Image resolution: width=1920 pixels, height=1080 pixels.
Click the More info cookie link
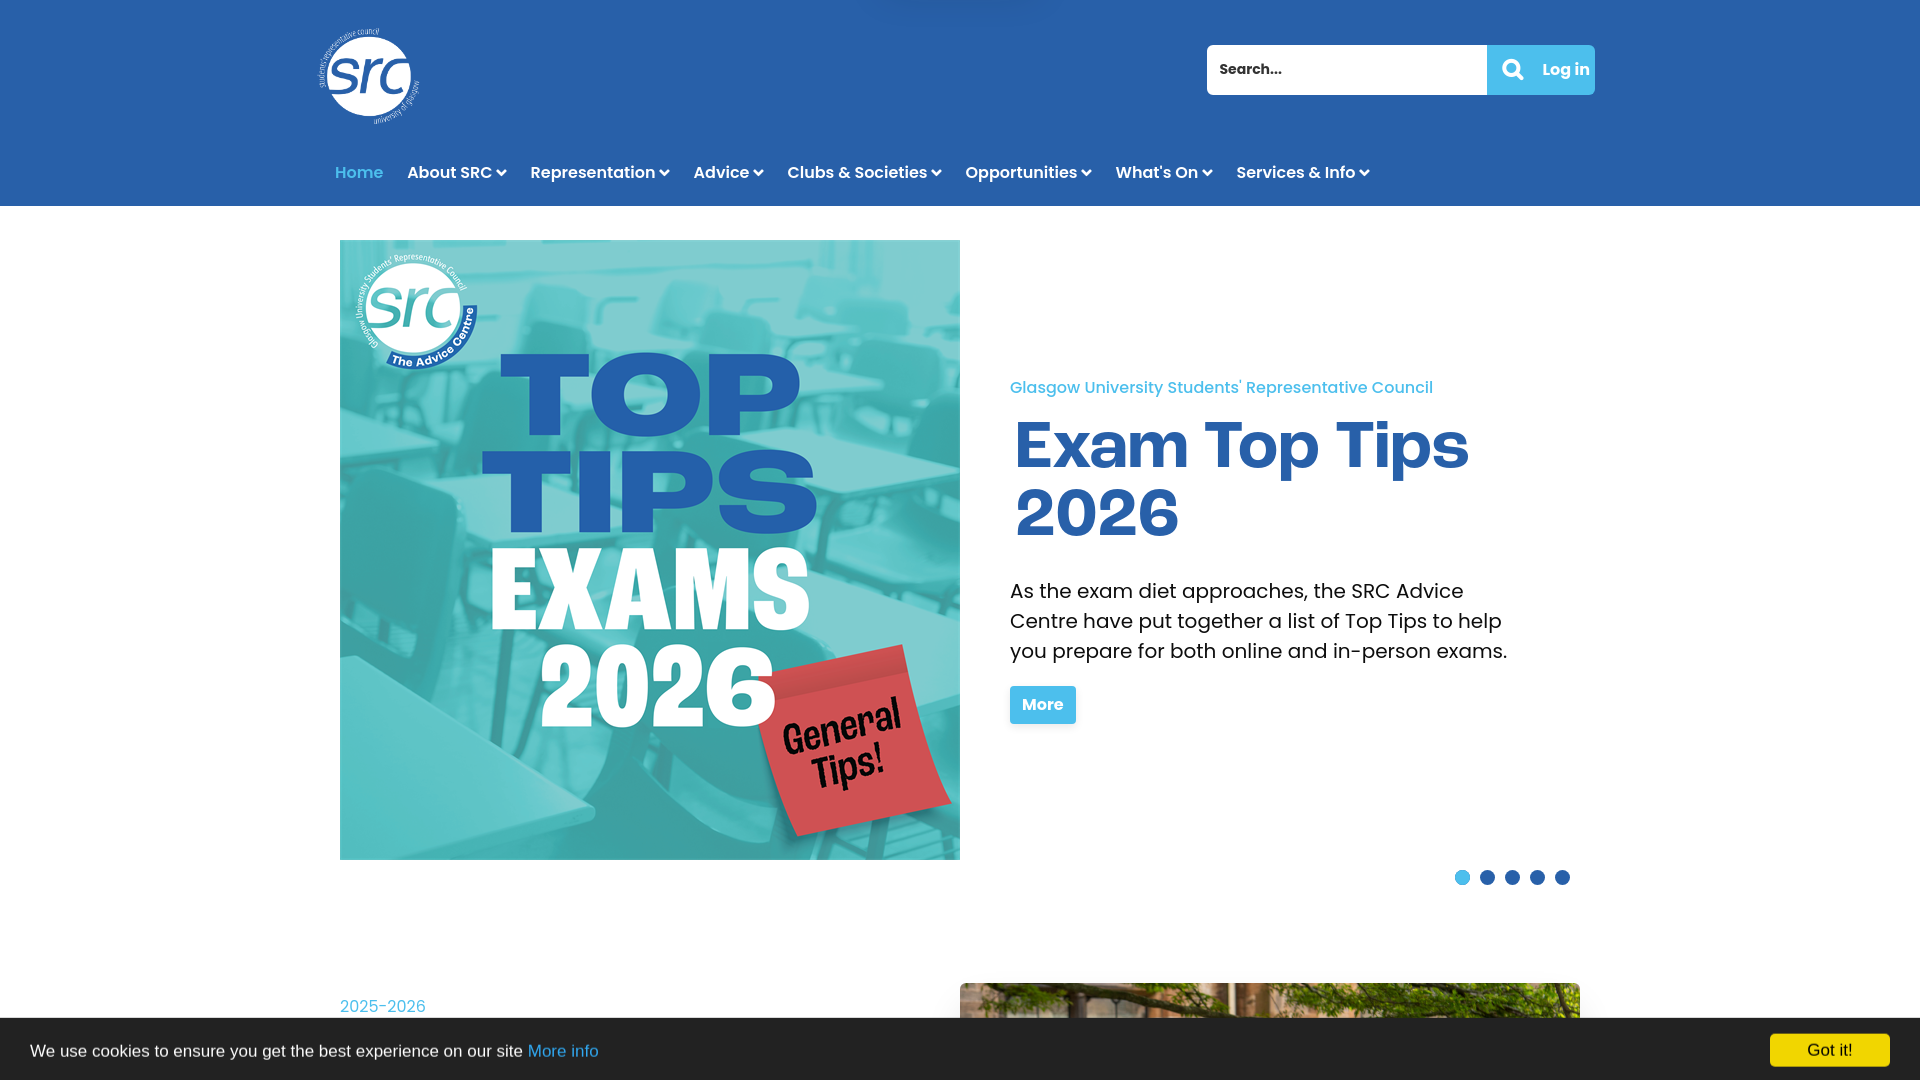coord(563,1051)
